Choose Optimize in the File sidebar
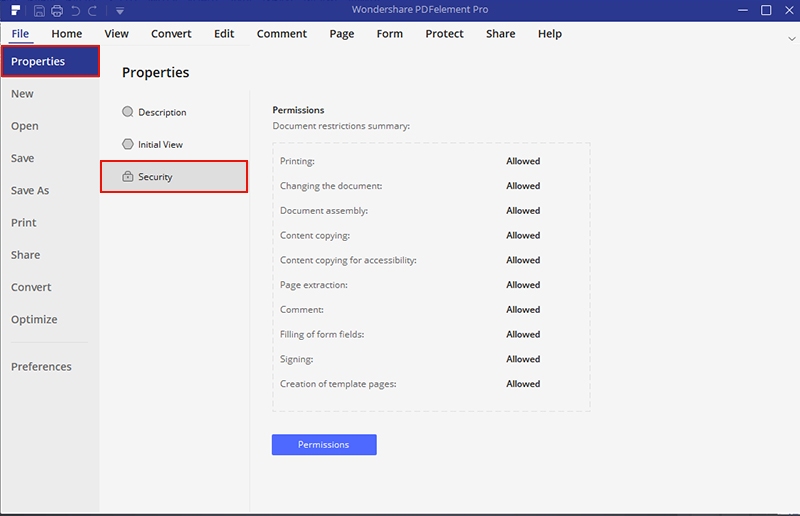This screenshot has height=516, width=800. point(34,320)
